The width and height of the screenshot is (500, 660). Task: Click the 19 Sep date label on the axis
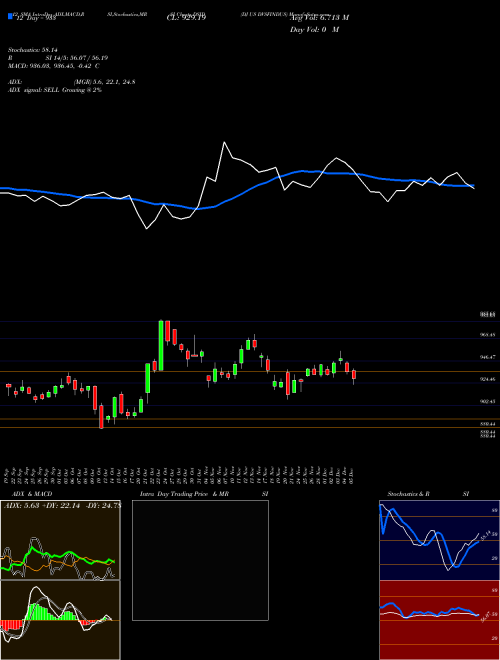8,476
